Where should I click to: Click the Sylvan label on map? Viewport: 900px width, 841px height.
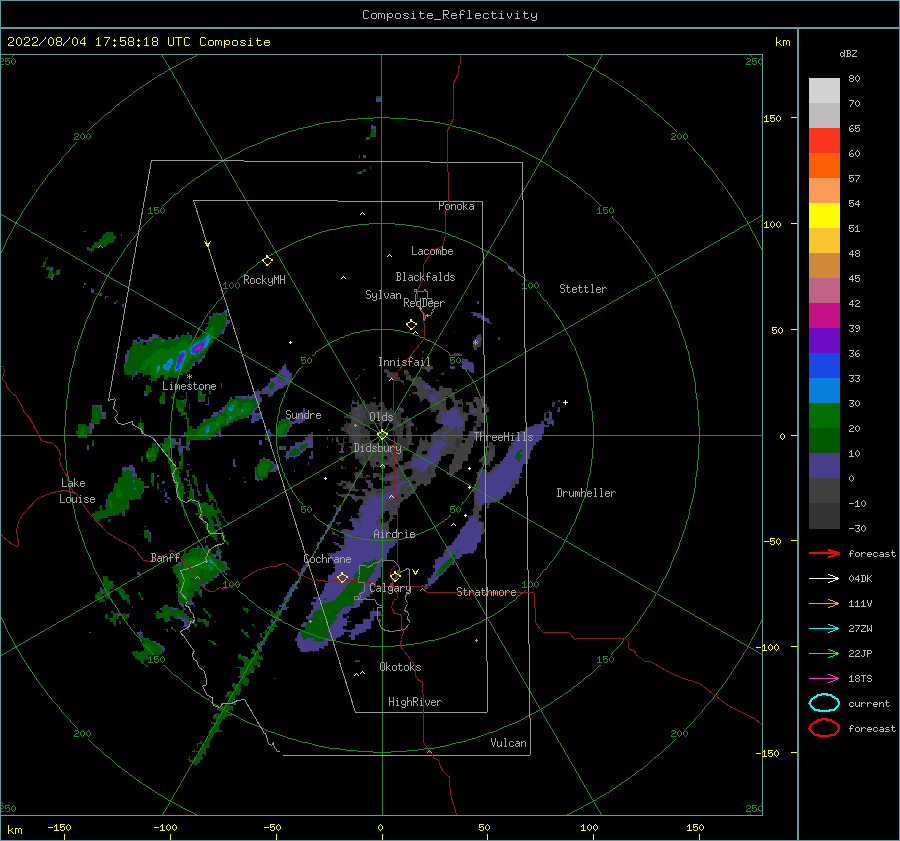pyautogui.click(x=383, y=295)
